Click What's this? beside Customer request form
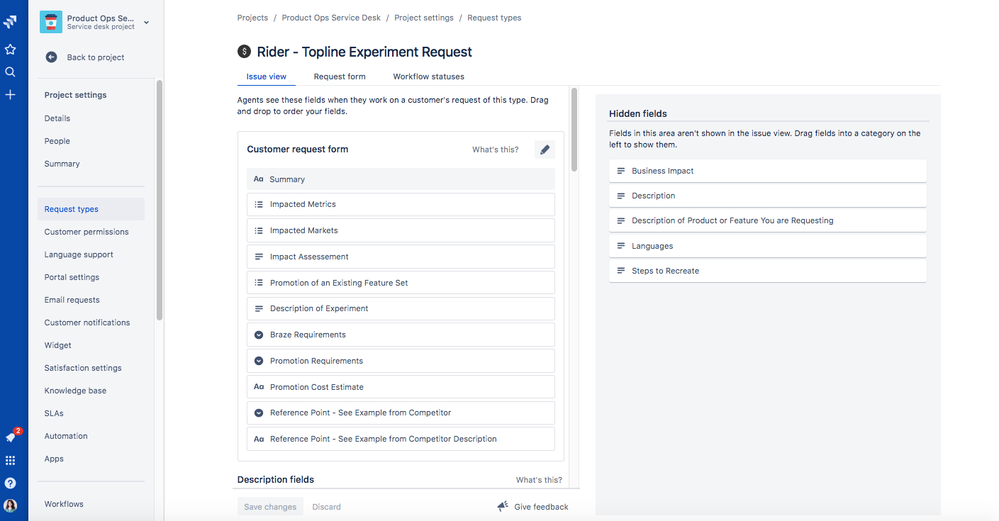999x521 pixels. pos(495,150)
